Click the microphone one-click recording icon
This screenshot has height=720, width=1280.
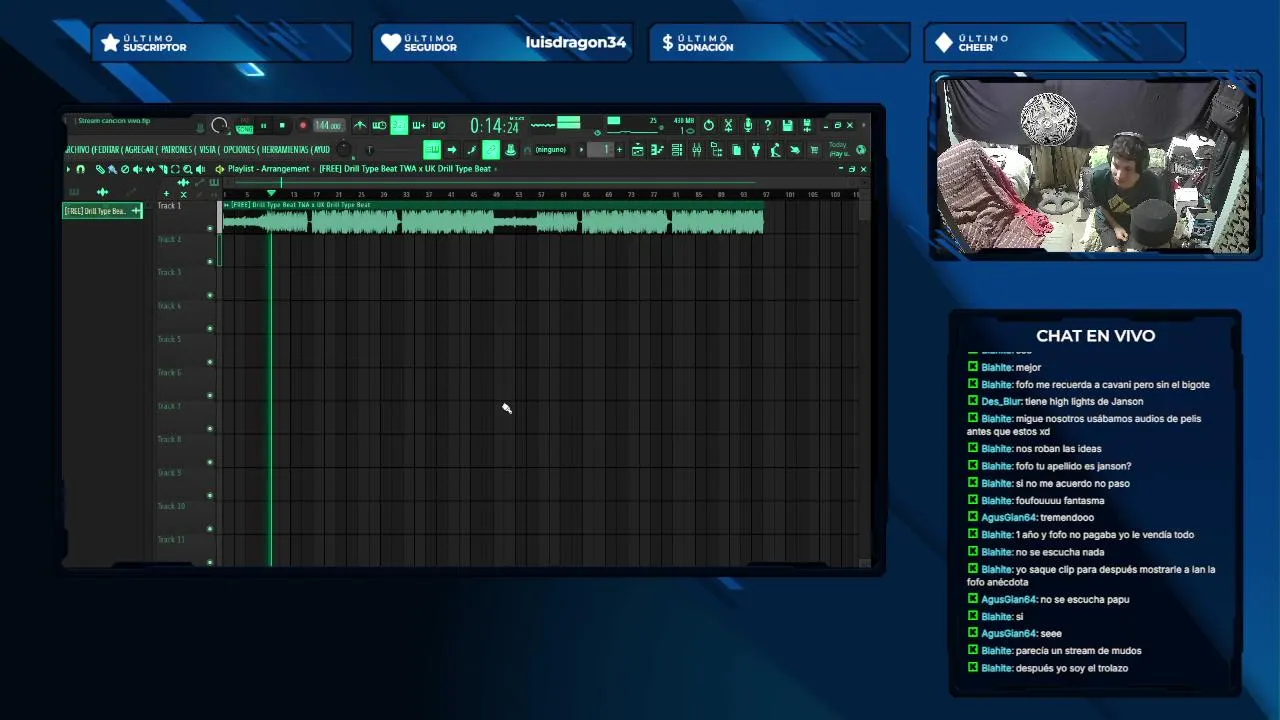tap(748, 125)
